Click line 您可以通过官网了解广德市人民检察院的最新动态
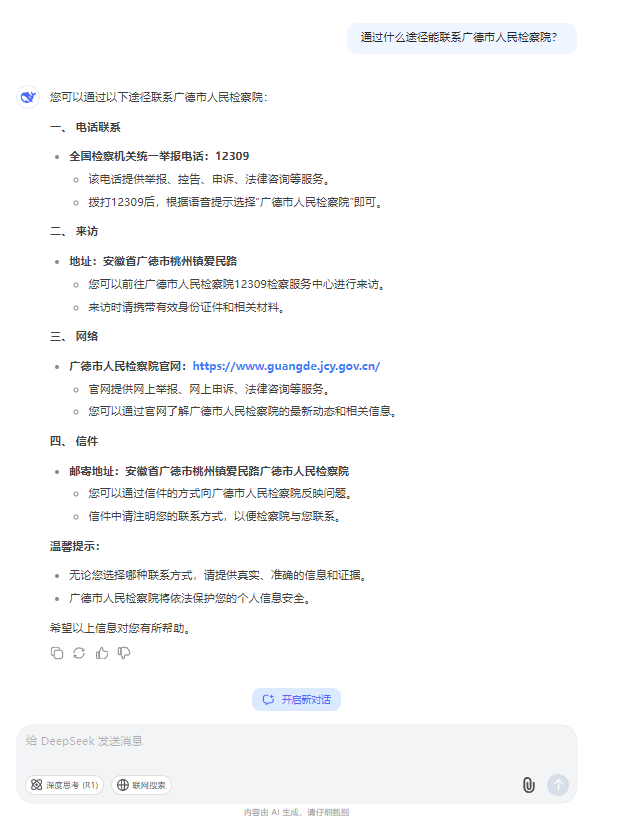 (x=243, y=412)
